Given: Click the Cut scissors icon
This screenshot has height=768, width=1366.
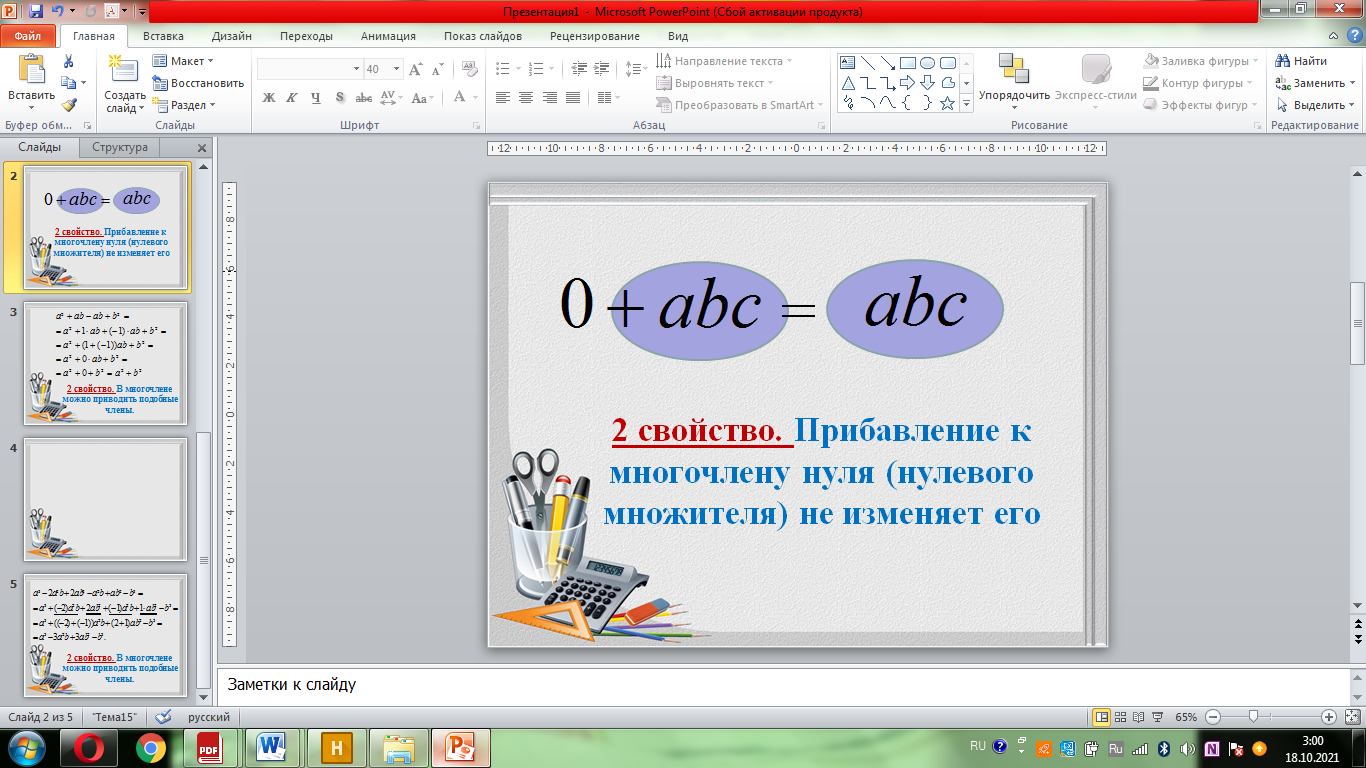Looking at the screenshot, I should click(68, 61).
